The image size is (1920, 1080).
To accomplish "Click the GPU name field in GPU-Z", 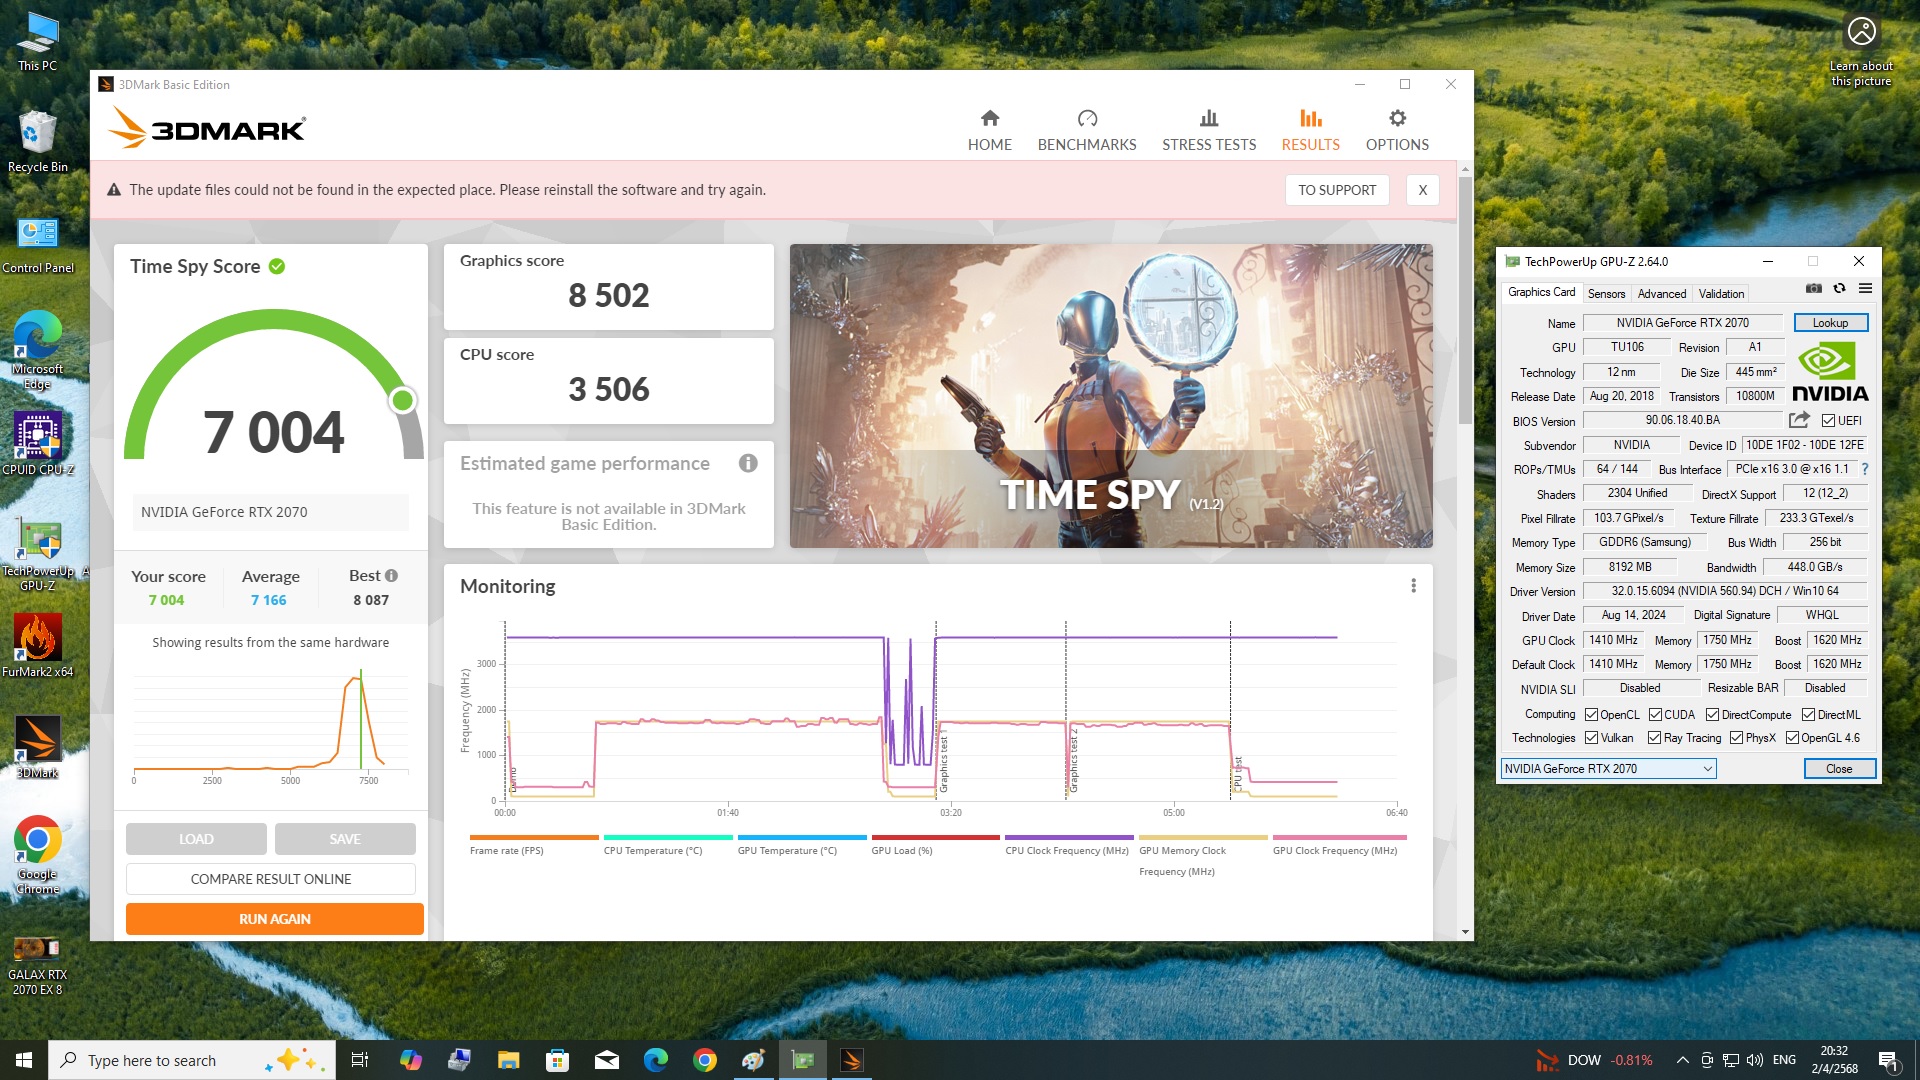I will (x=1682, y=323).
